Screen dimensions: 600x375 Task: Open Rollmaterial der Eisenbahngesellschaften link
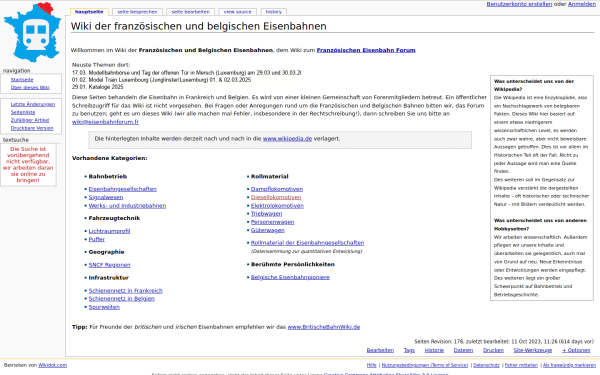point(307,243)
